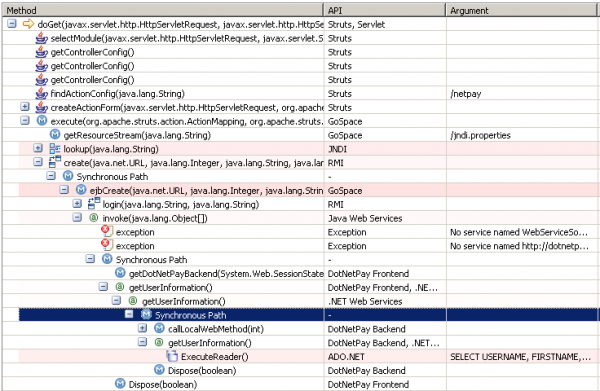Collapse the invoke(java.lang.Object[]) node
Viewport: 600px width, 391px height.
click(x=77, y=217)
